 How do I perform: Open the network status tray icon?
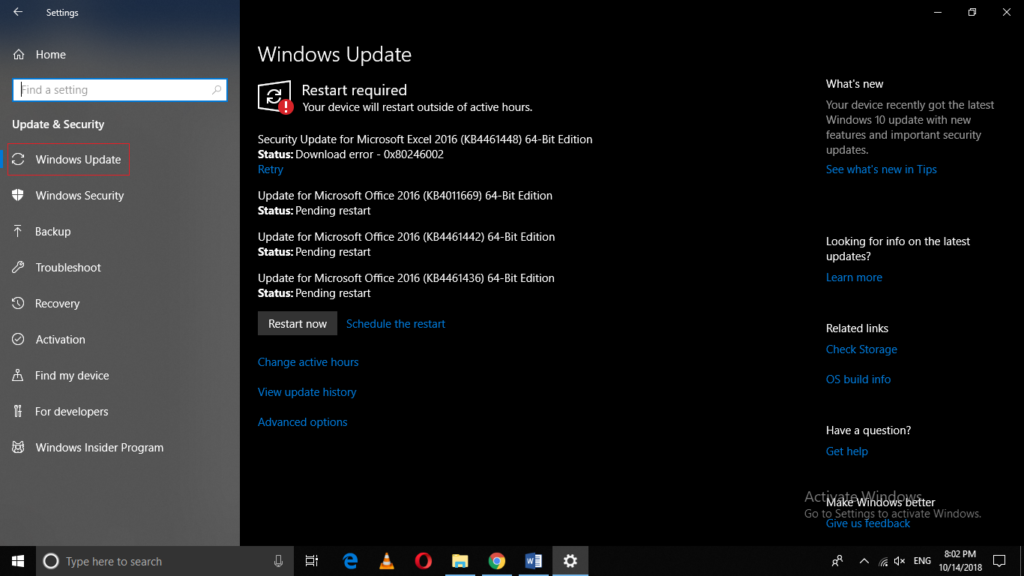(x=883, y=562)
